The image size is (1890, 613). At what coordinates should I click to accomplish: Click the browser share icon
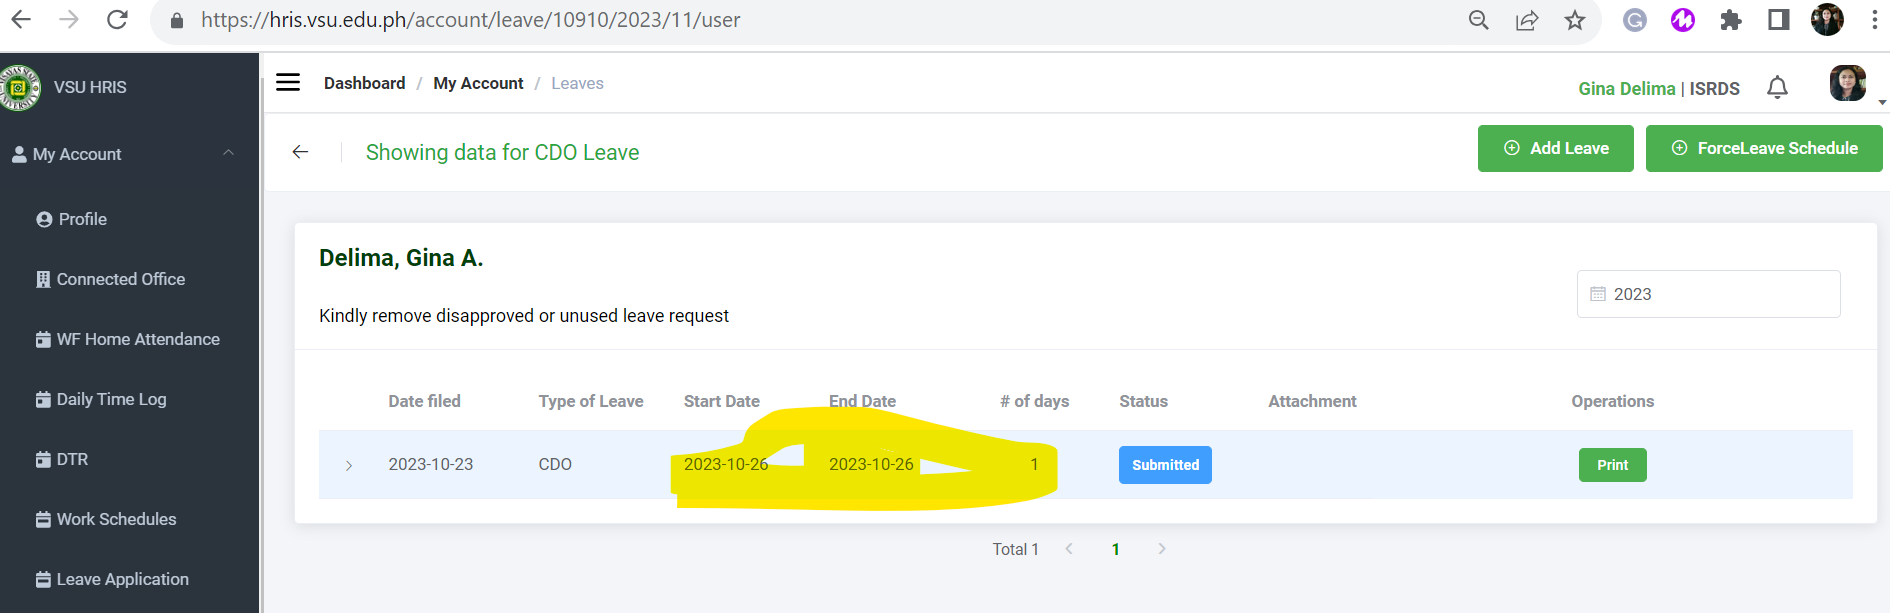click(1527, 20)
